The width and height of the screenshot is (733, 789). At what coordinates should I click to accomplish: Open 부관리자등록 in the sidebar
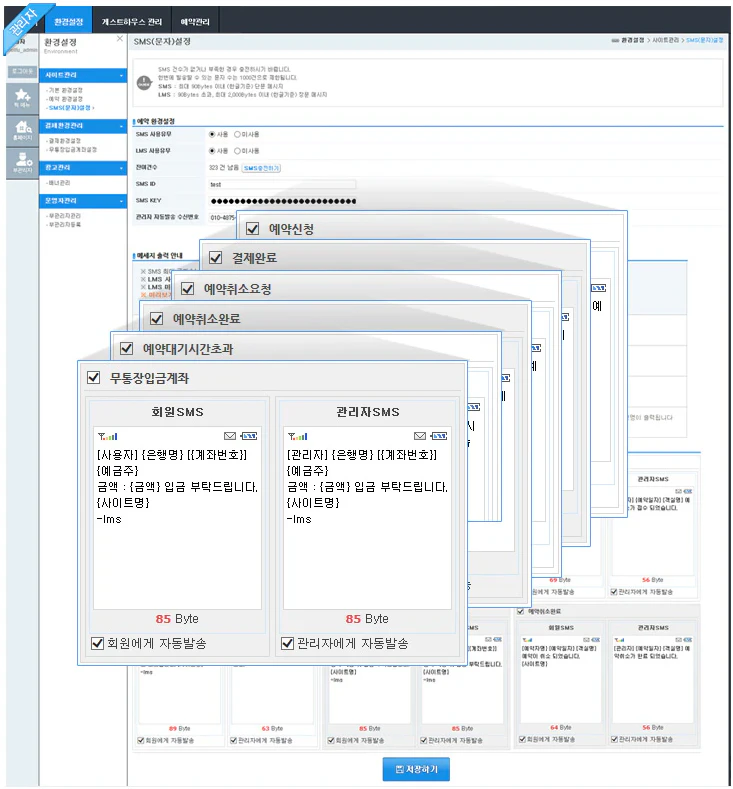point(64,224)
